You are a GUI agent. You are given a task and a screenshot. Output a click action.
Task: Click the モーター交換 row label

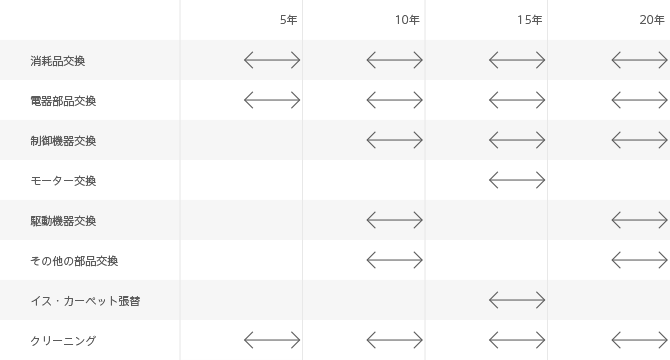[x=63, y=181]
